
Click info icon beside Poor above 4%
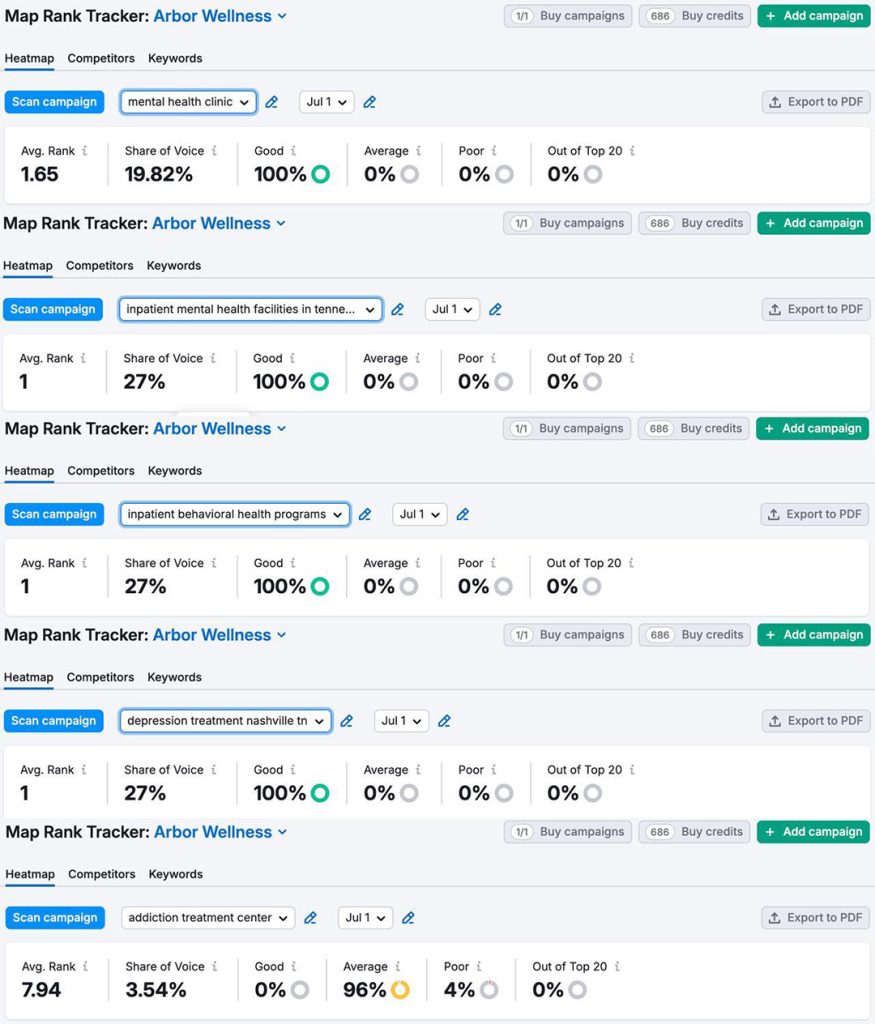coord(479,967)
